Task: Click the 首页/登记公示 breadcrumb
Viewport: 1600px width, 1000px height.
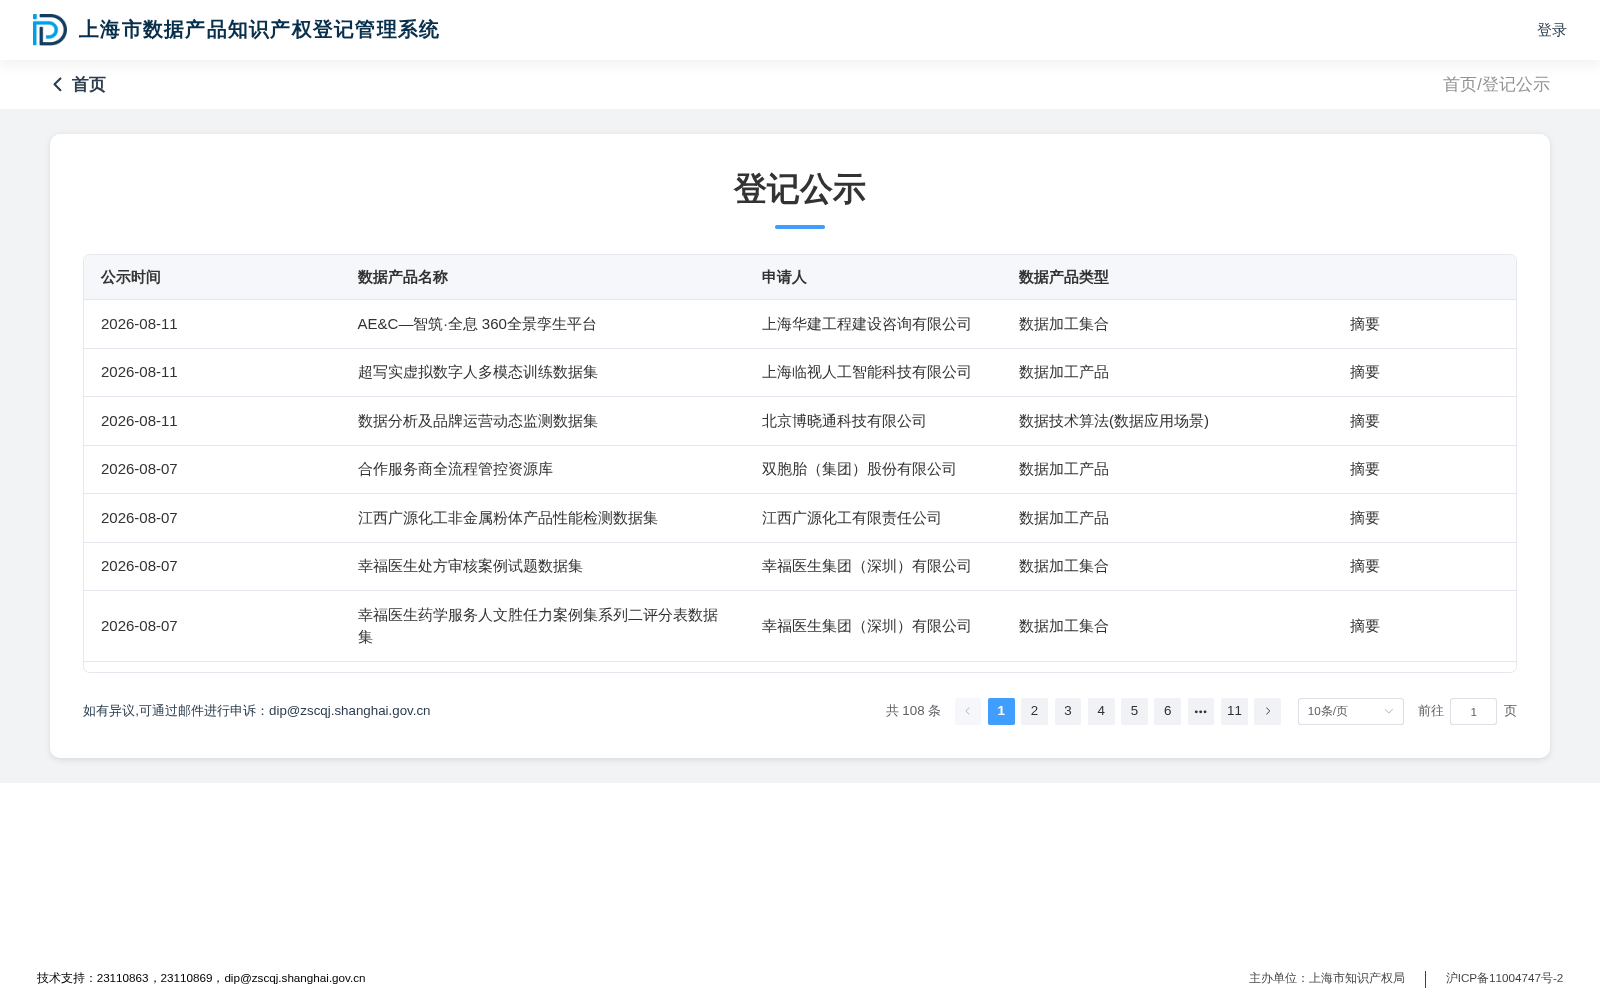Action: point(1496,85)
